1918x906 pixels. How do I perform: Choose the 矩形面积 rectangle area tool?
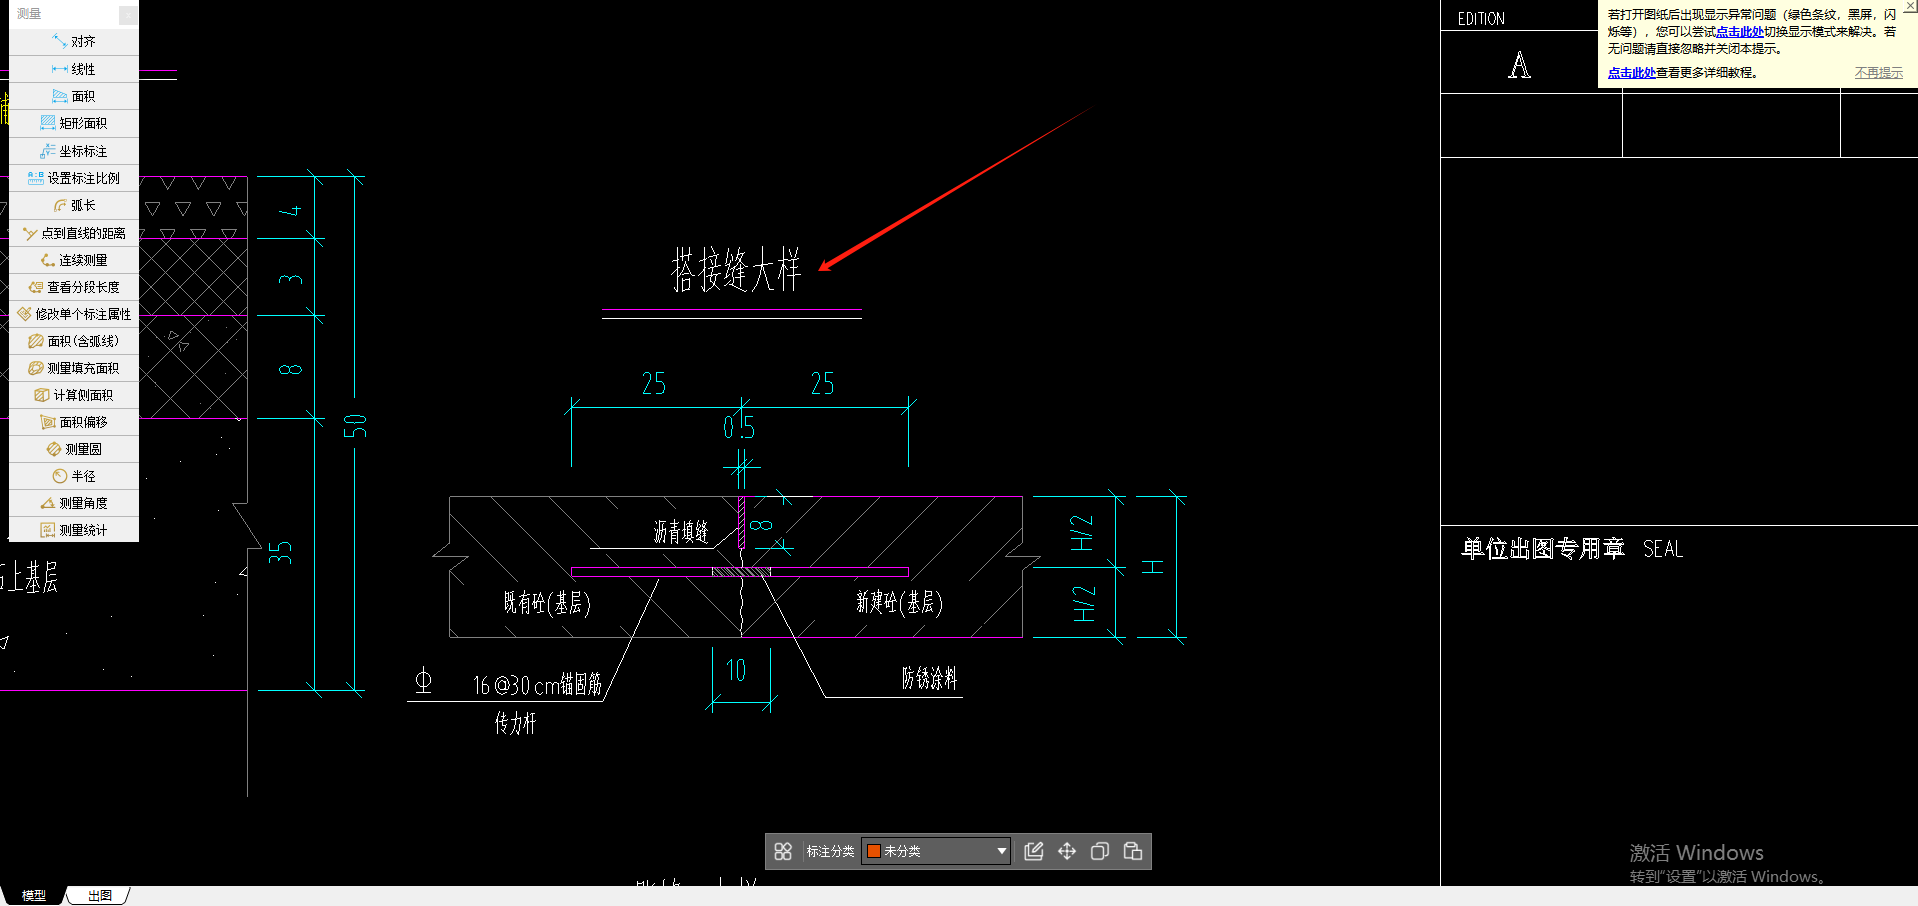pyautogui.click(x=74, y=123)
